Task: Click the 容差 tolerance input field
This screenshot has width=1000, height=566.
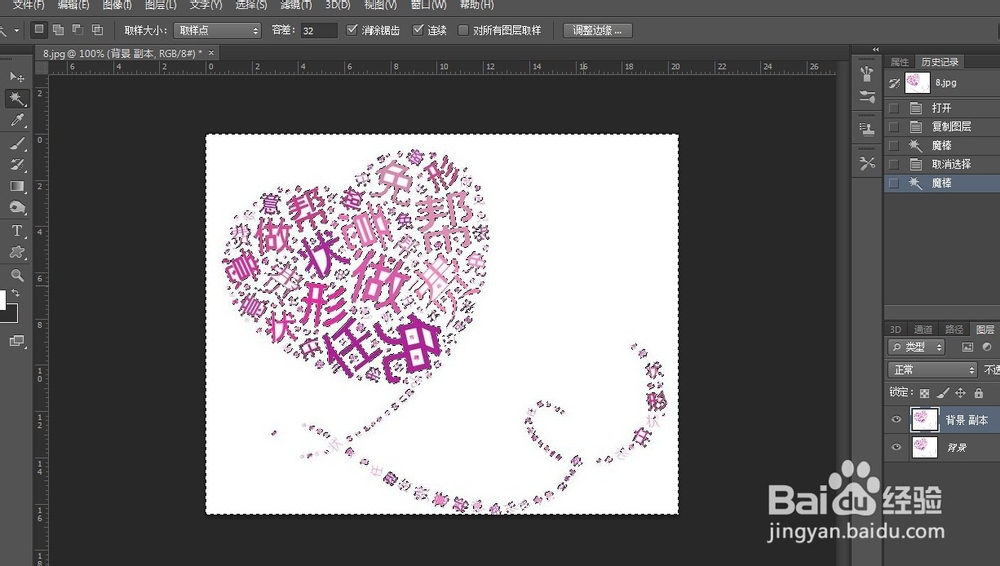Action: tap(318, 30)
